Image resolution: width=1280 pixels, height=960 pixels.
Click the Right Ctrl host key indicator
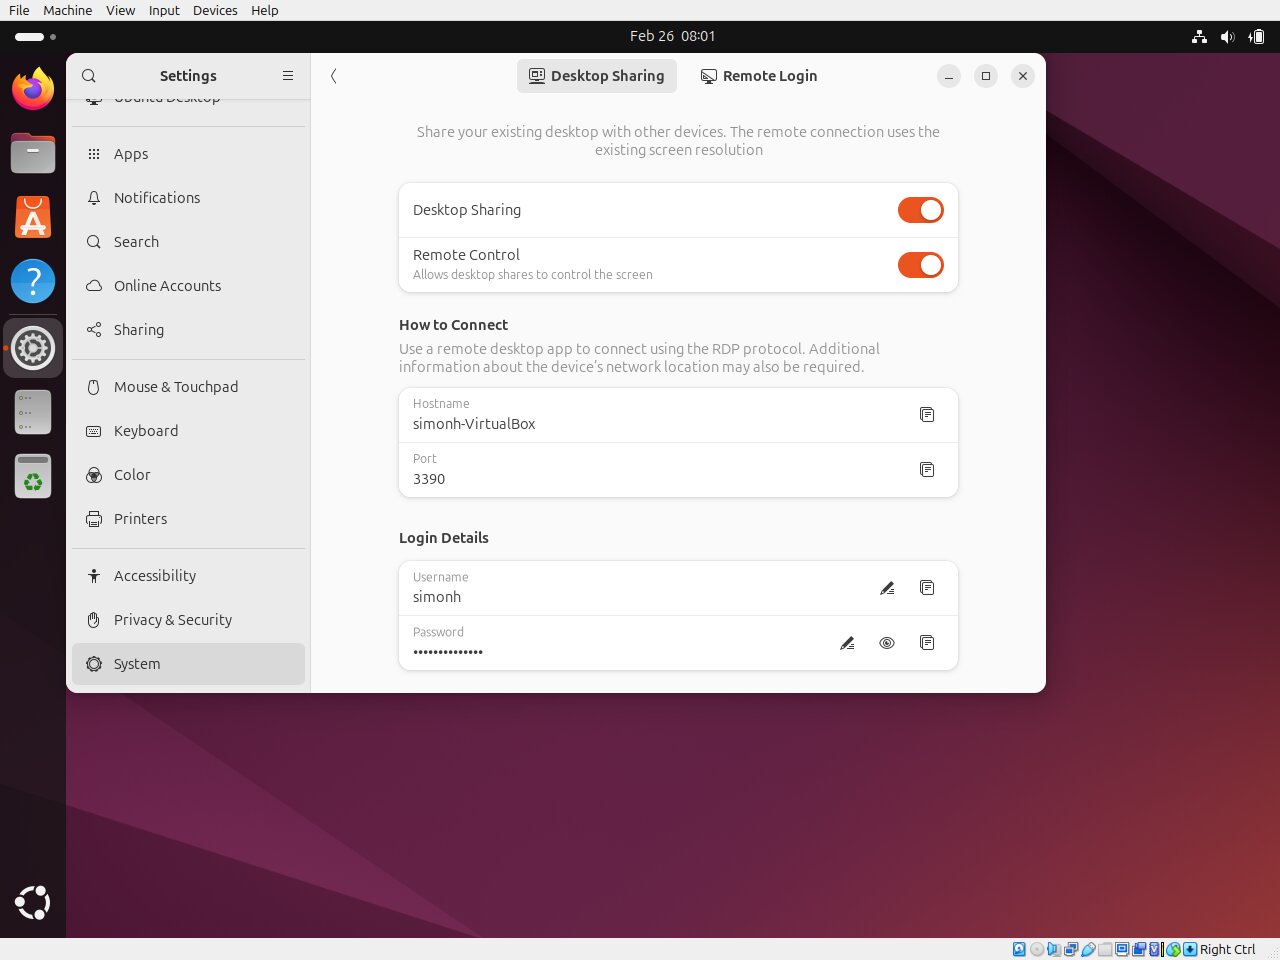point(1227,949)
